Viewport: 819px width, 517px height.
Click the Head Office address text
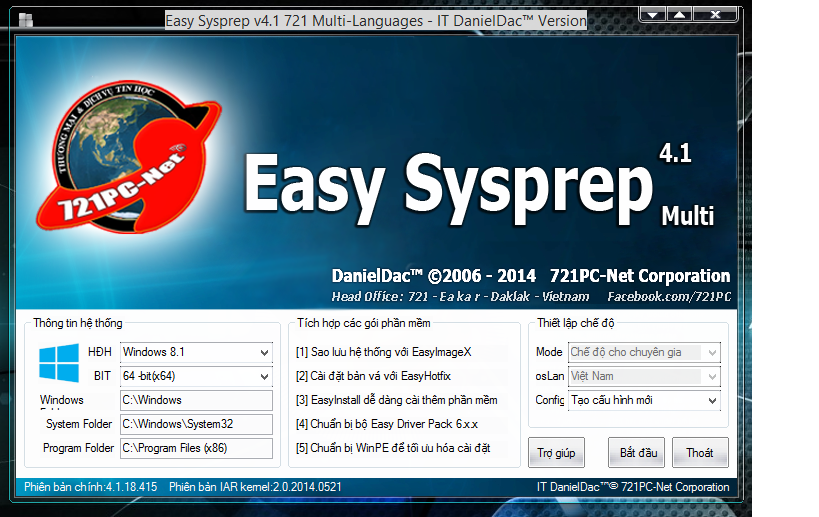point(460,297)
